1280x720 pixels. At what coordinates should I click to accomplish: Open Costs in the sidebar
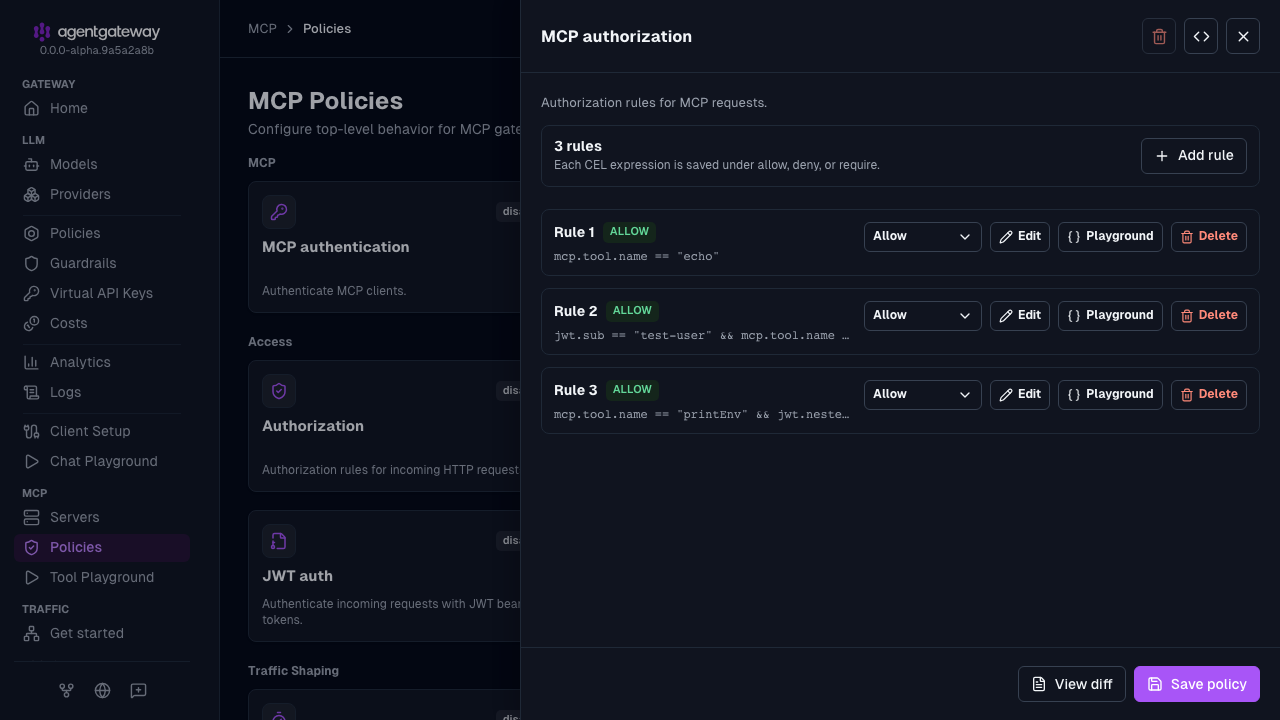[102, 323]
